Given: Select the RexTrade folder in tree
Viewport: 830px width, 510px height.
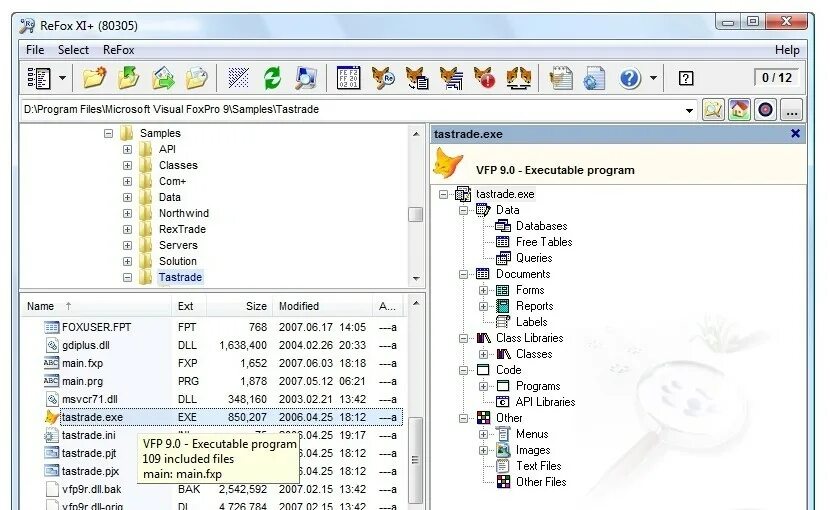Looking at the screenshot, I should [182, 229].
